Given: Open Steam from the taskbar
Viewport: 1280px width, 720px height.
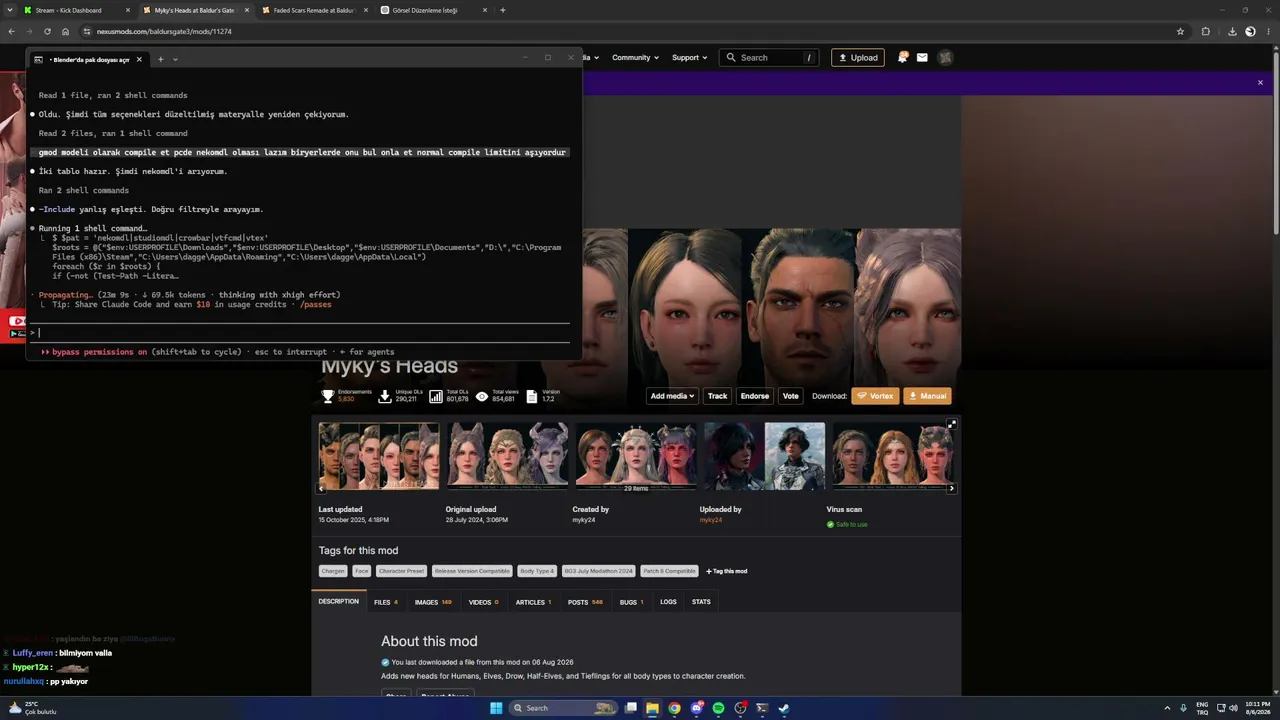Looking at the screenshot, I should (784, 708).
